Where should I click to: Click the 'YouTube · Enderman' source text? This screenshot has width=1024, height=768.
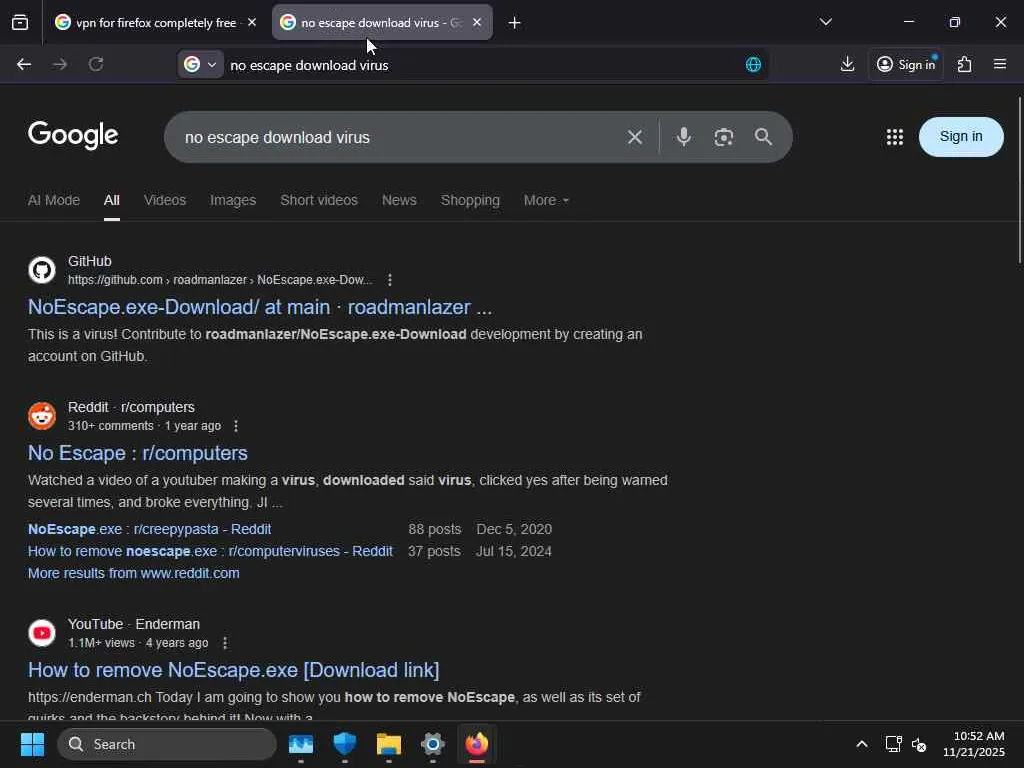[134, 624]
